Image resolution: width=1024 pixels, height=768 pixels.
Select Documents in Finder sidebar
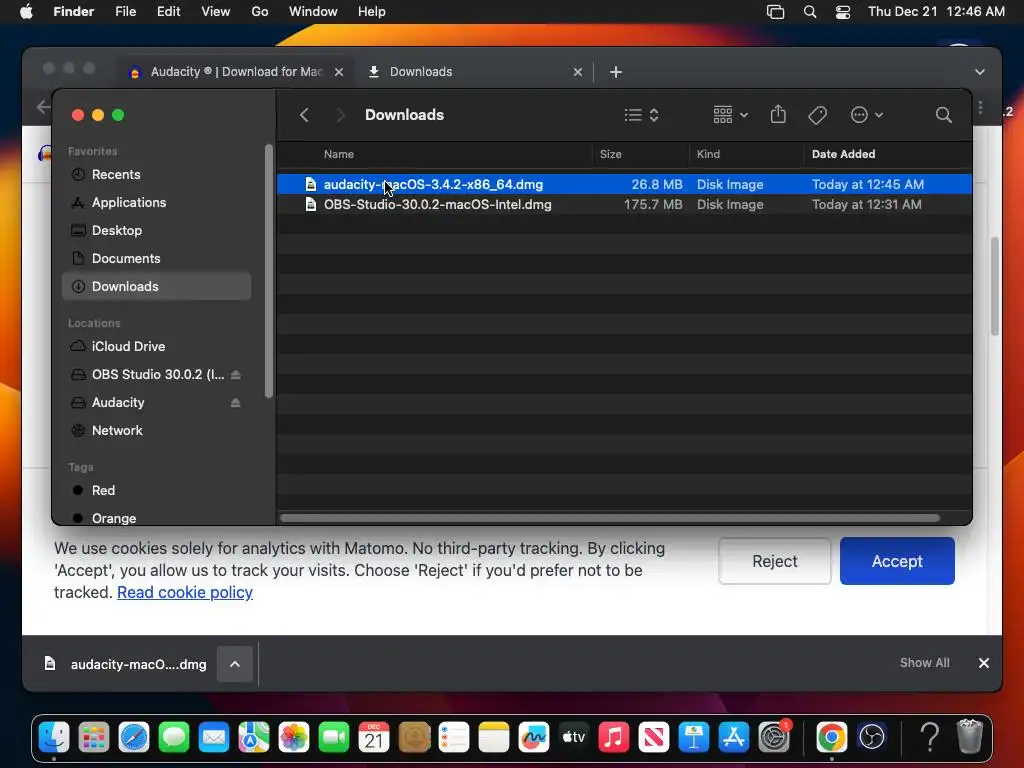pos(157,259)
